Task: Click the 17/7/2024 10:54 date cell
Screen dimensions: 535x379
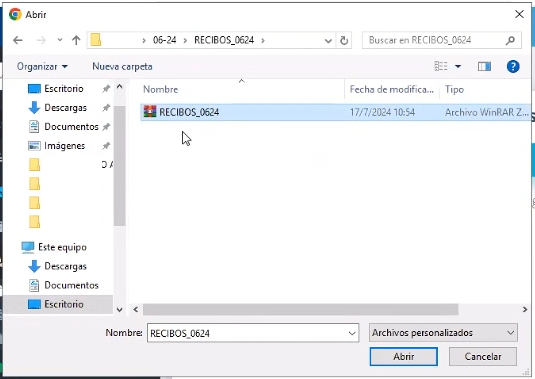Action: coord(382,112)
